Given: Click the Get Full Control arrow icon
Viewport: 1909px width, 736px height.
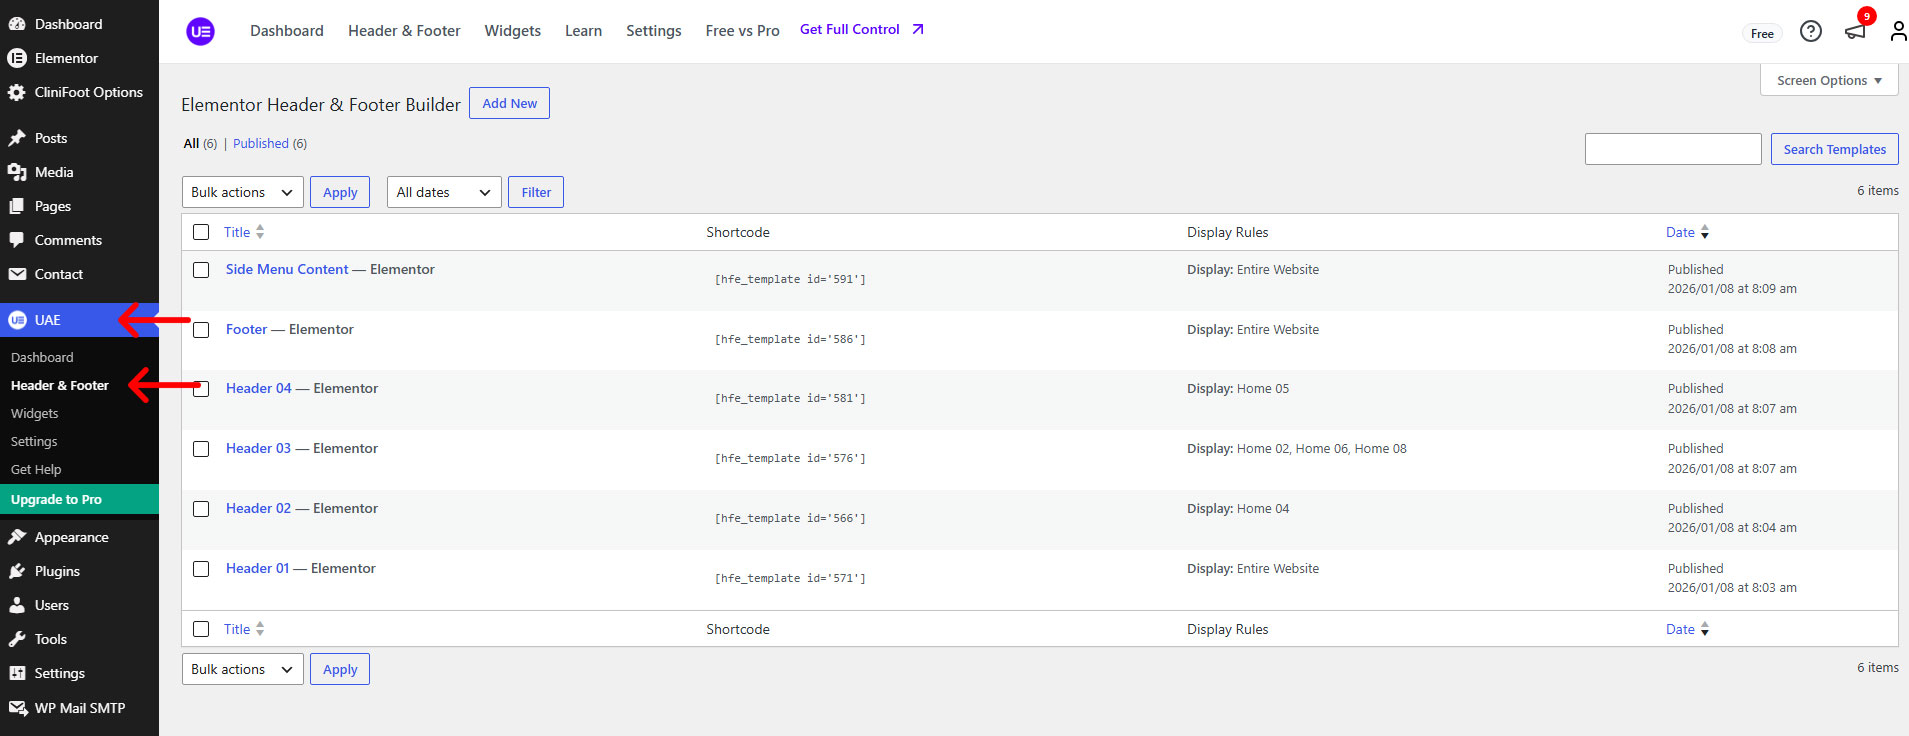Looking at the screenshot, I should coord(918,30).
